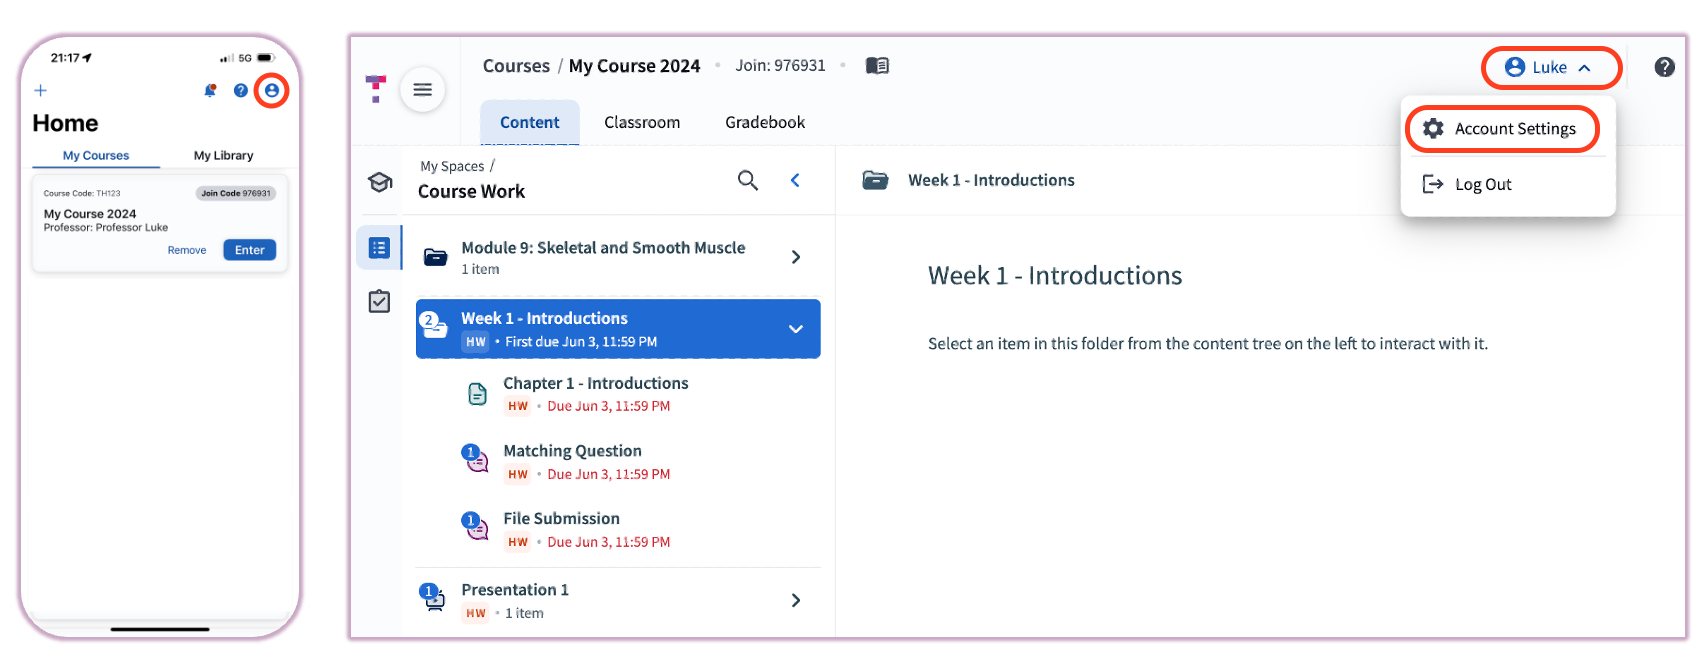Click the help question mark icon
The height and width of the screenshot is (656, 1704).
point(1665,66)
